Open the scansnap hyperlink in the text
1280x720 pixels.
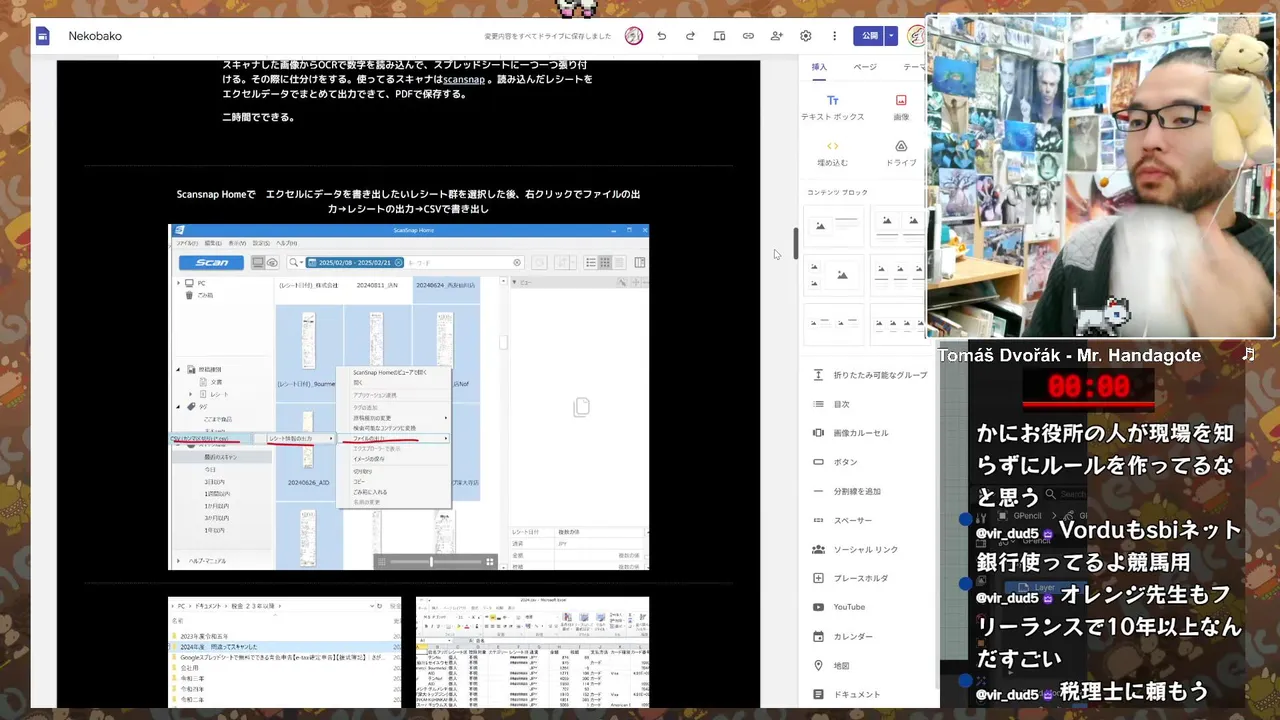(464, 79)
